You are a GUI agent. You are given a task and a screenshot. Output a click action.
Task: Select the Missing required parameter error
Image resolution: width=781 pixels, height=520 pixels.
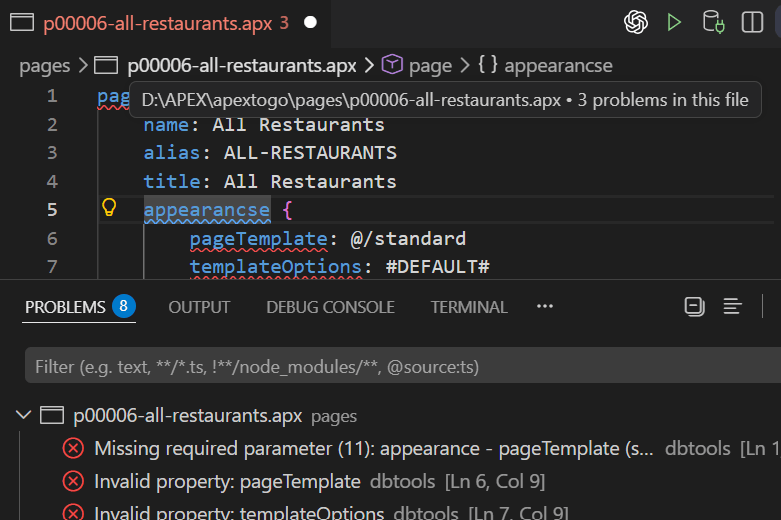374,449
